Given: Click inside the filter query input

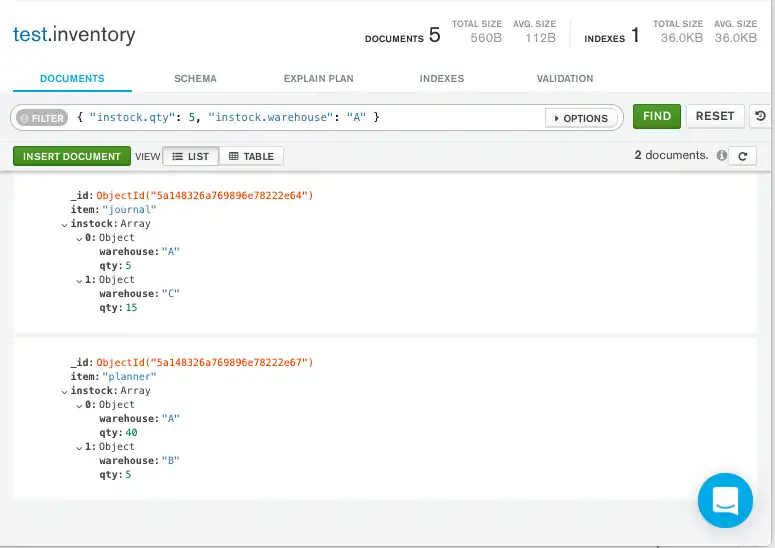Looking at the screenshot, I should [x=300, y=118].
